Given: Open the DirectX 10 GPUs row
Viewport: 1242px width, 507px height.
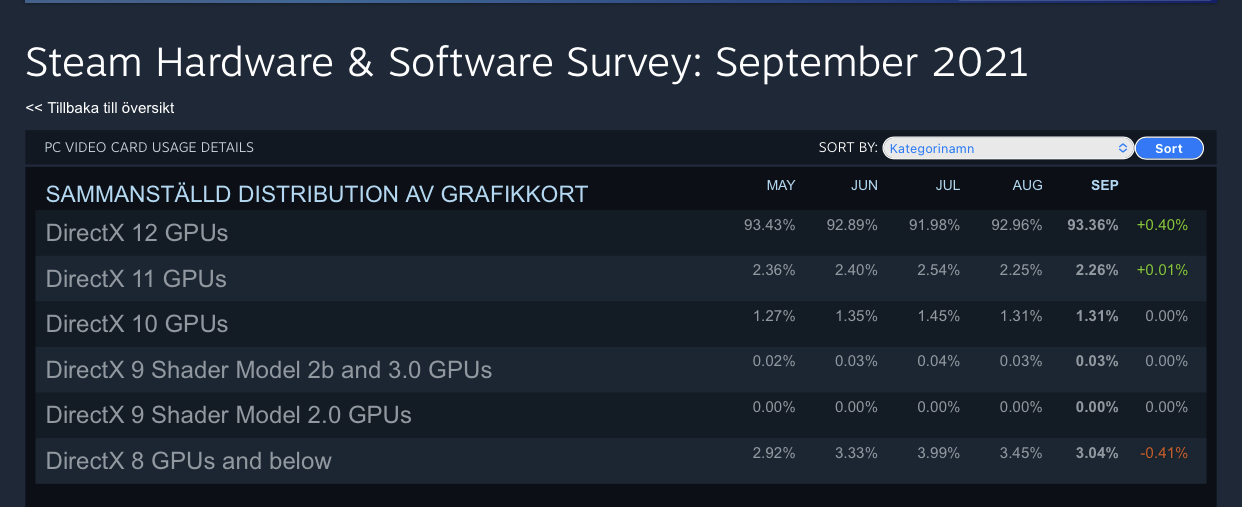Looking at the screenshot, I should pyautogui.click(x=137, y=324).
